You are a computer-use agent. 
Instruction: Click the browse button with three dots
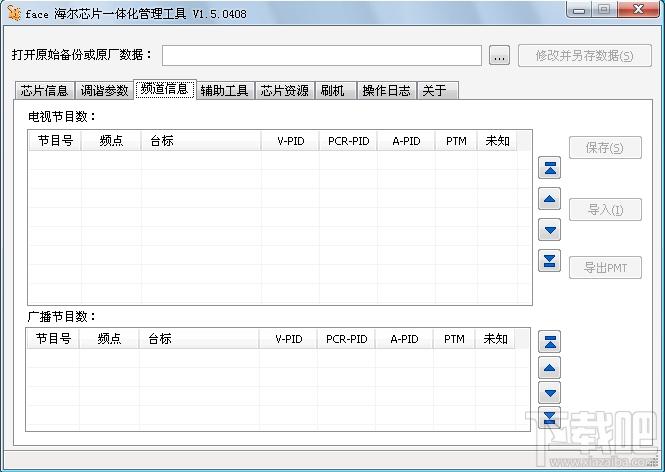point(499,55)
